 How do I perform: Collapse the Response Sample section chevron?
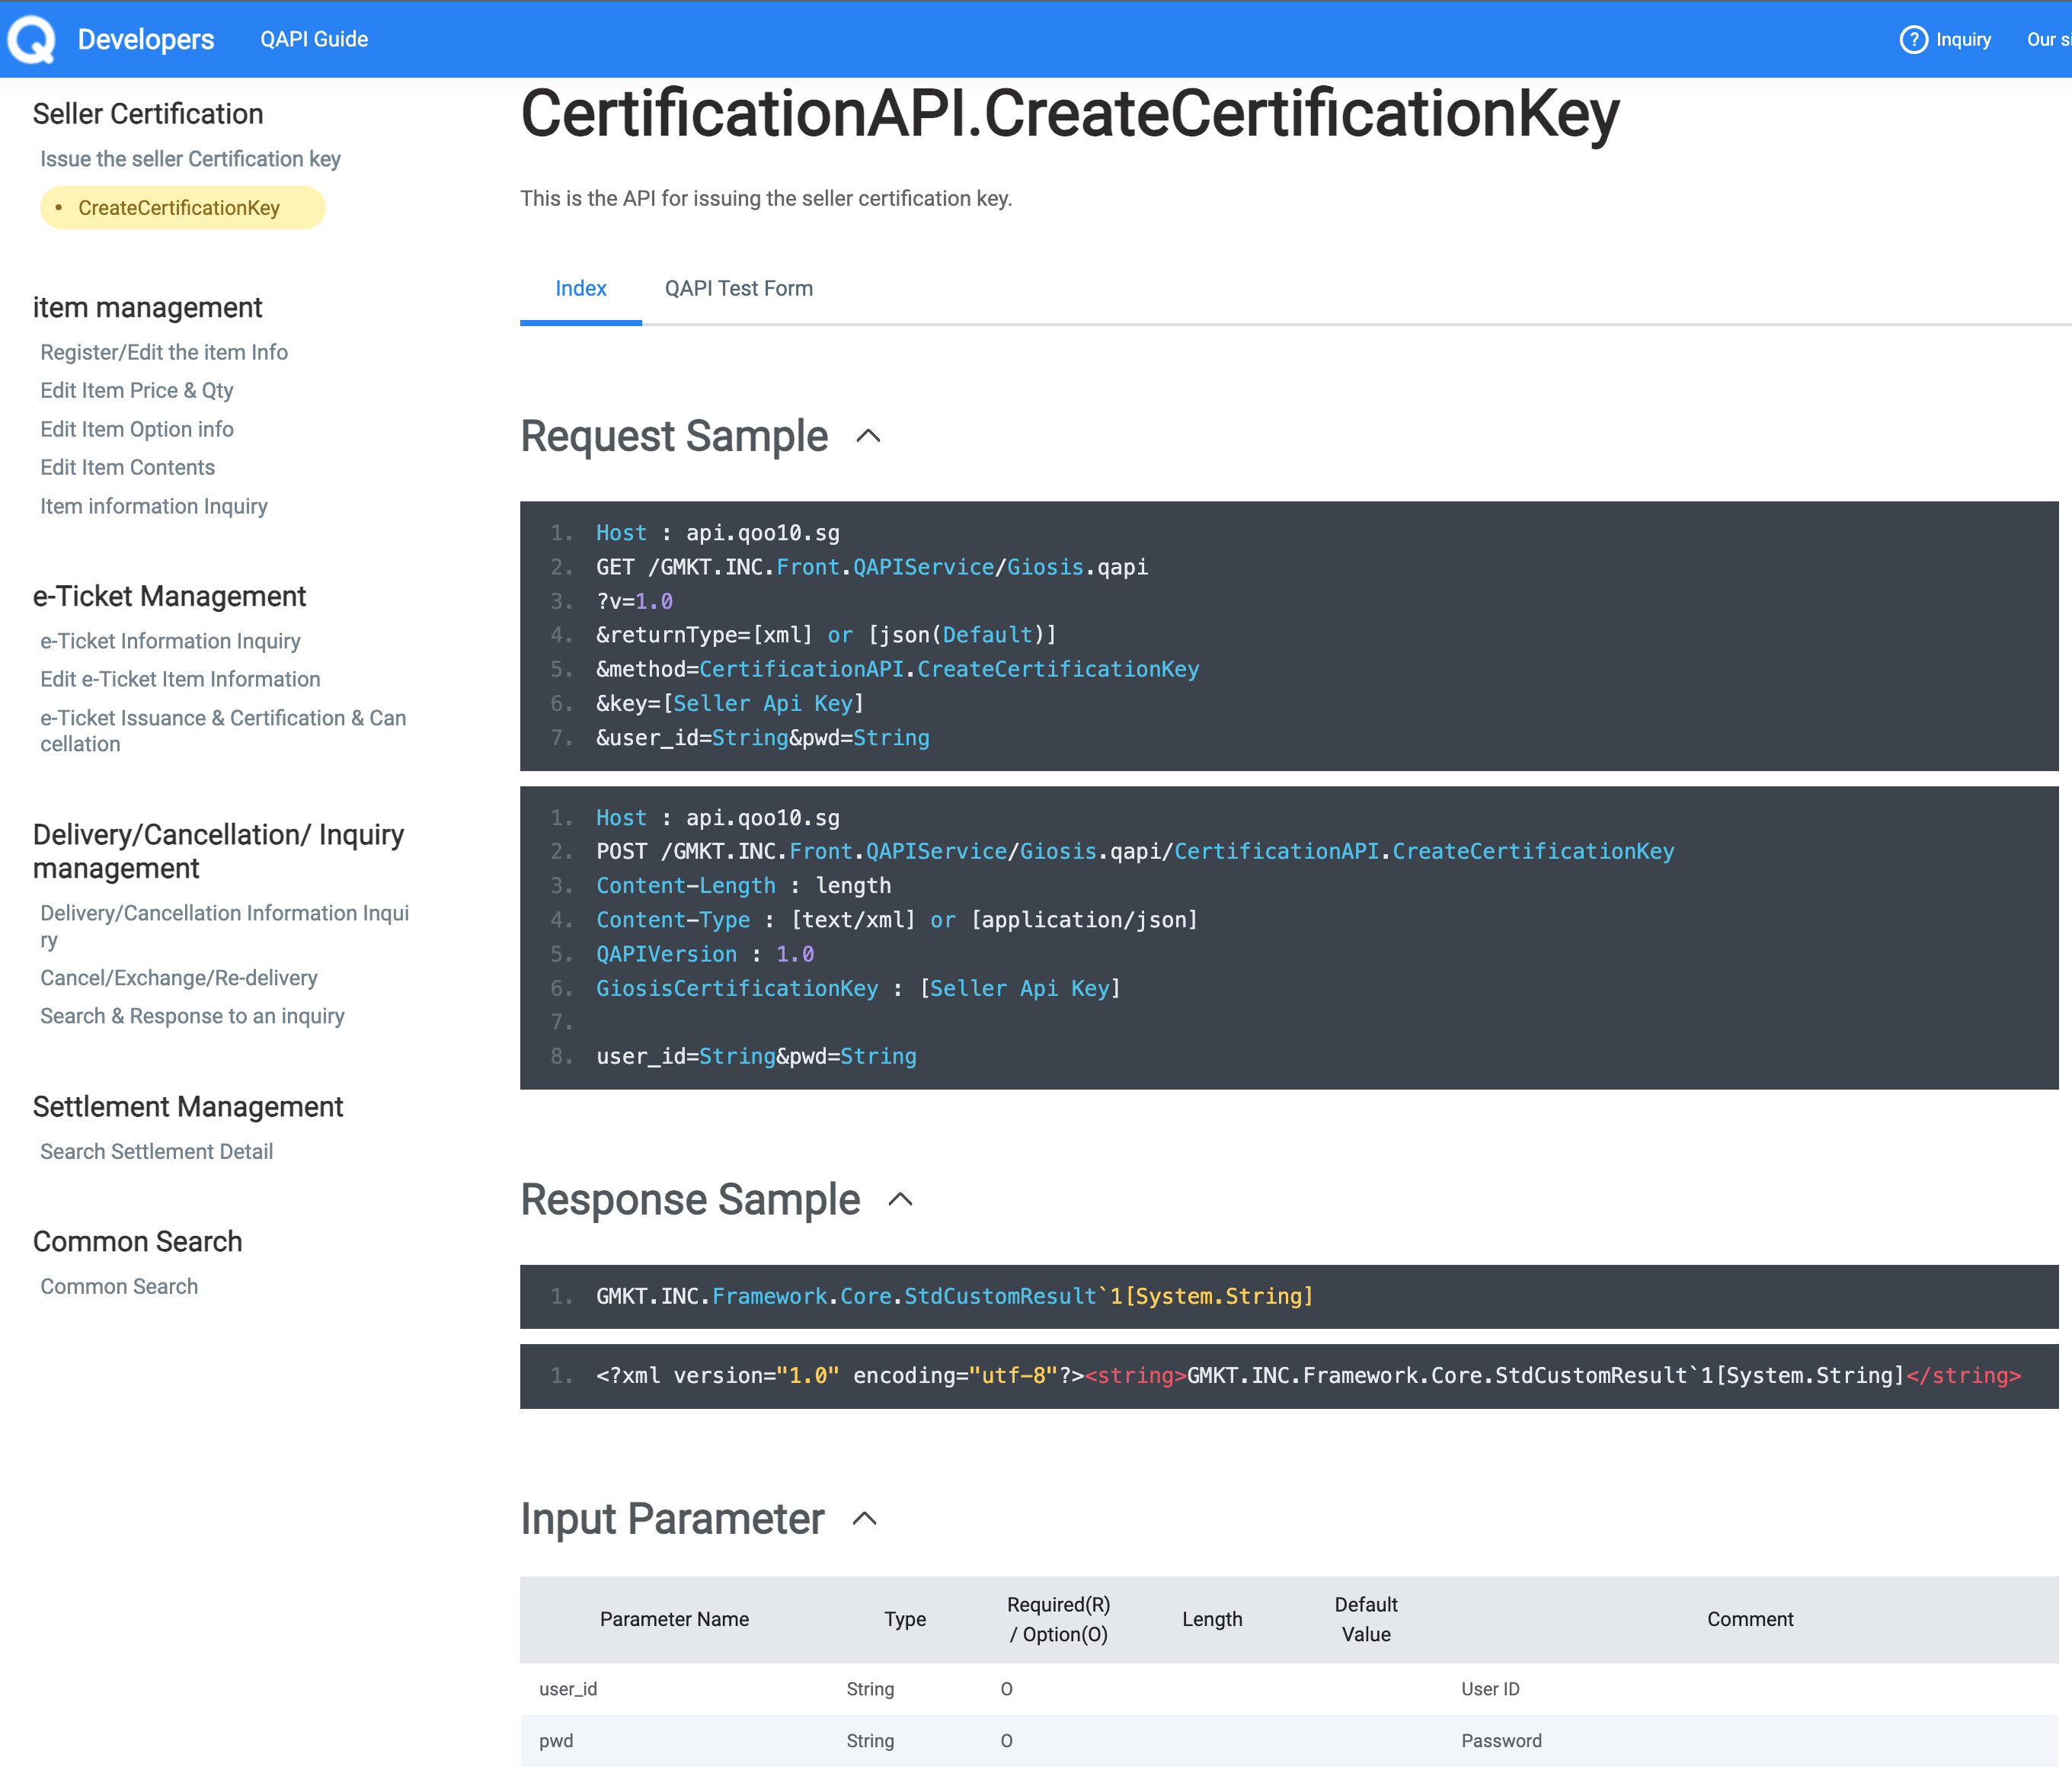coord(900,1199)
